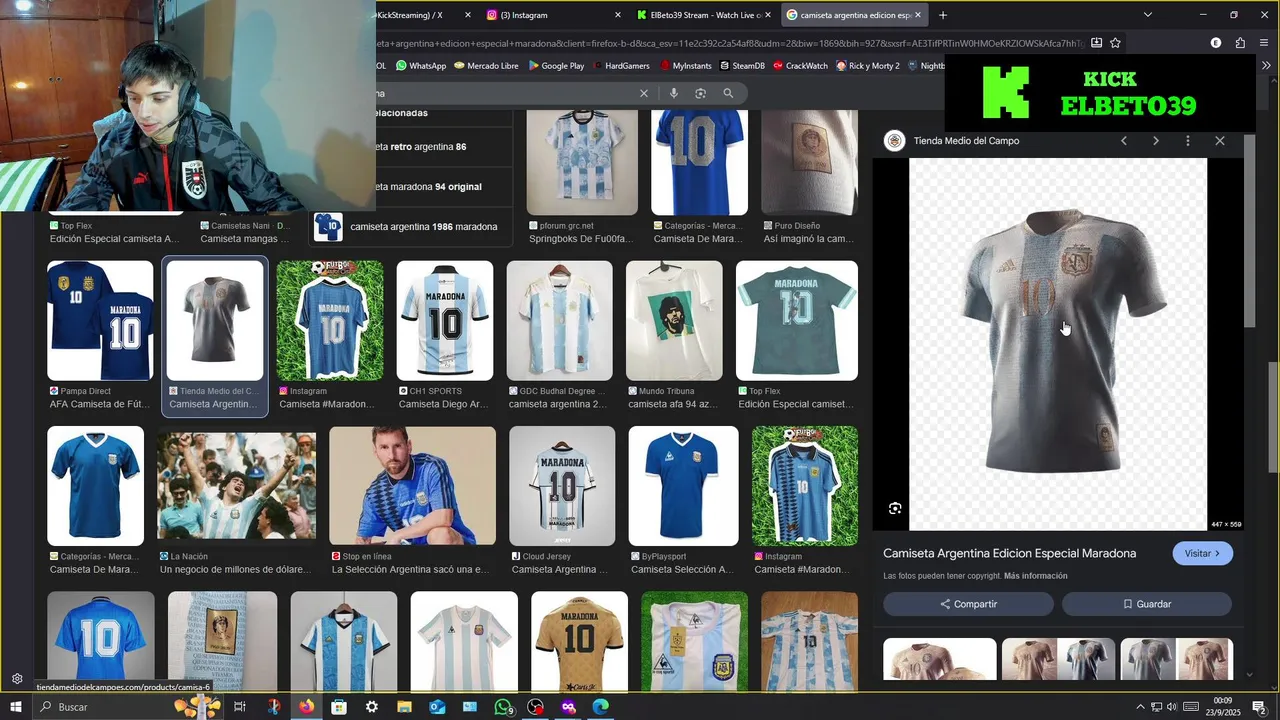Select 'camiseta retro argentina 86' related search
Image resolution: width=1280 pixels, height=720 pixels.
point(443,147)
